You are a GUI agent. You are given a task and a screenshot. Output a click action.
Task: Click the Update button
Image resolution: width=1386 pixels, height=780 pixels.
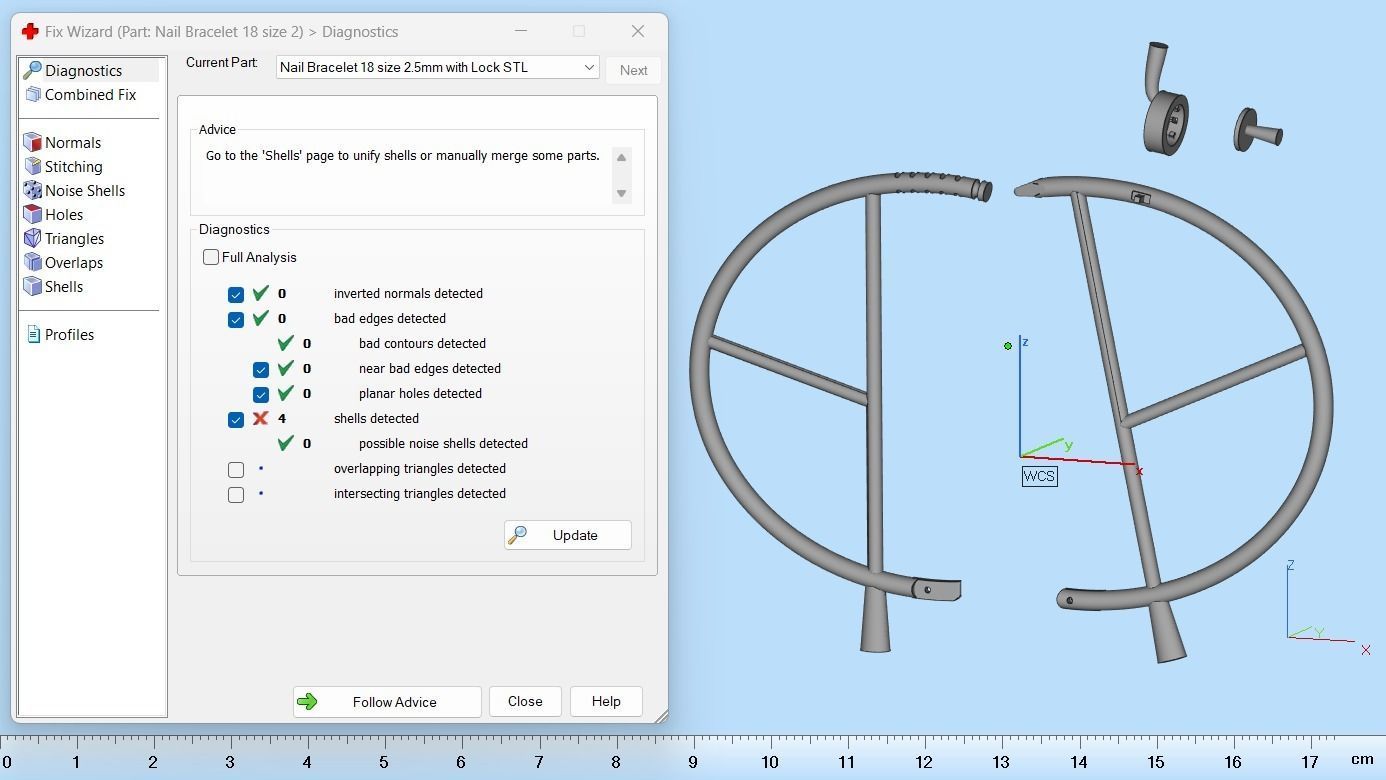coord(567,535)
